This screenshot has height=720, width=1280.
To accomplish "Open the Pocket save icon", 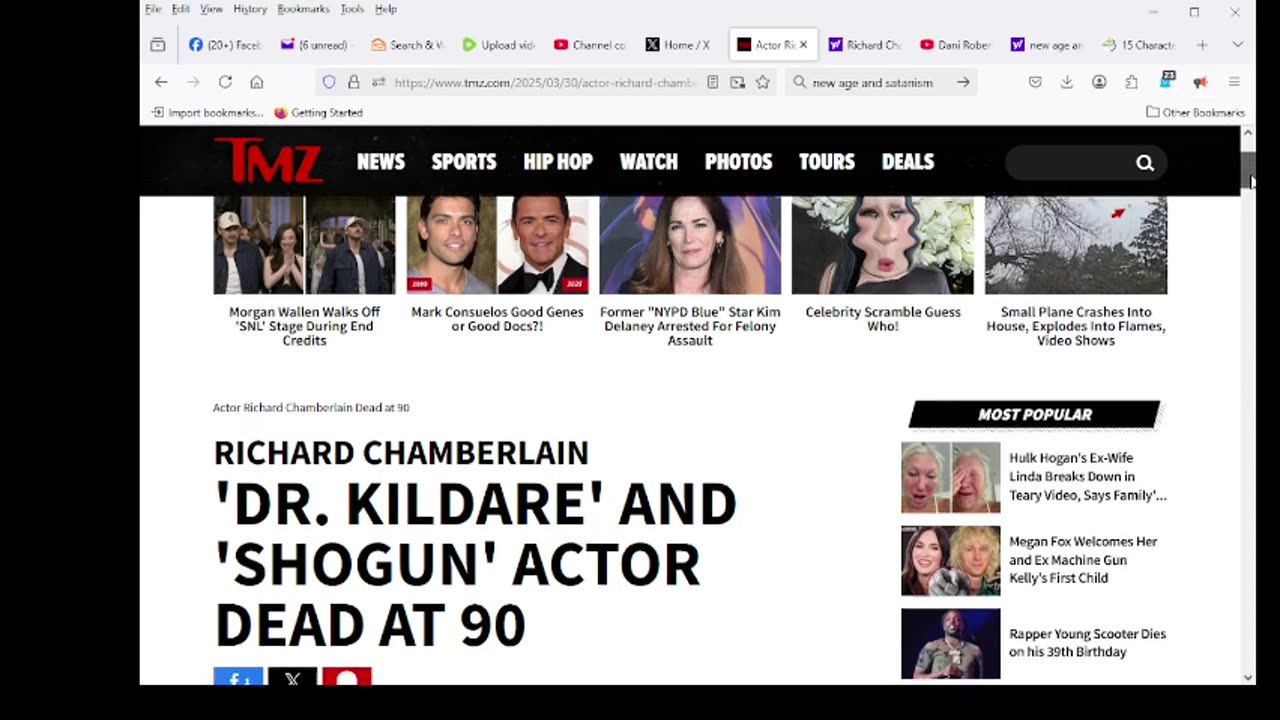I will (1035, 82).
